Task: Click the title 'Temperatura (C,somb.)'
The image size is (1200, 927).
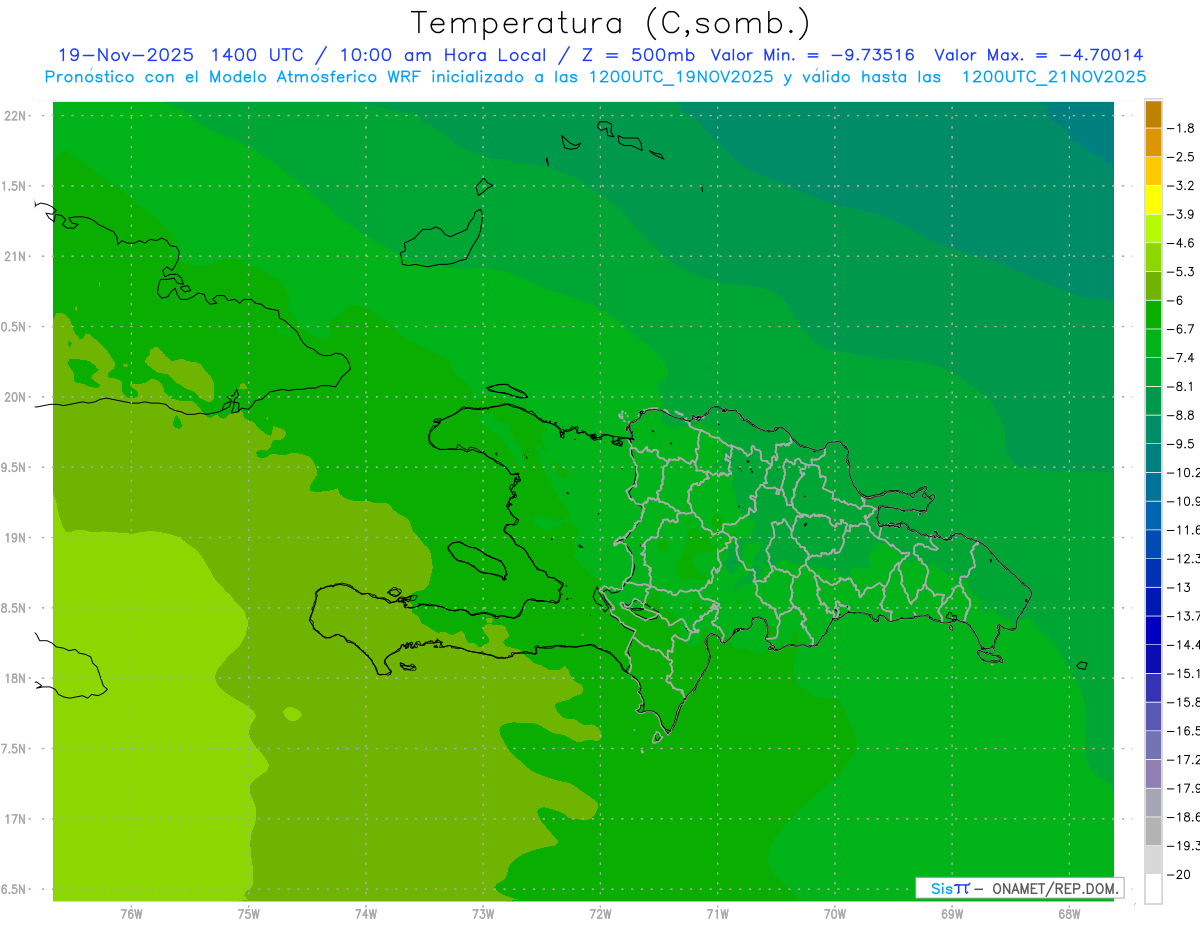Action: (610, 23)
